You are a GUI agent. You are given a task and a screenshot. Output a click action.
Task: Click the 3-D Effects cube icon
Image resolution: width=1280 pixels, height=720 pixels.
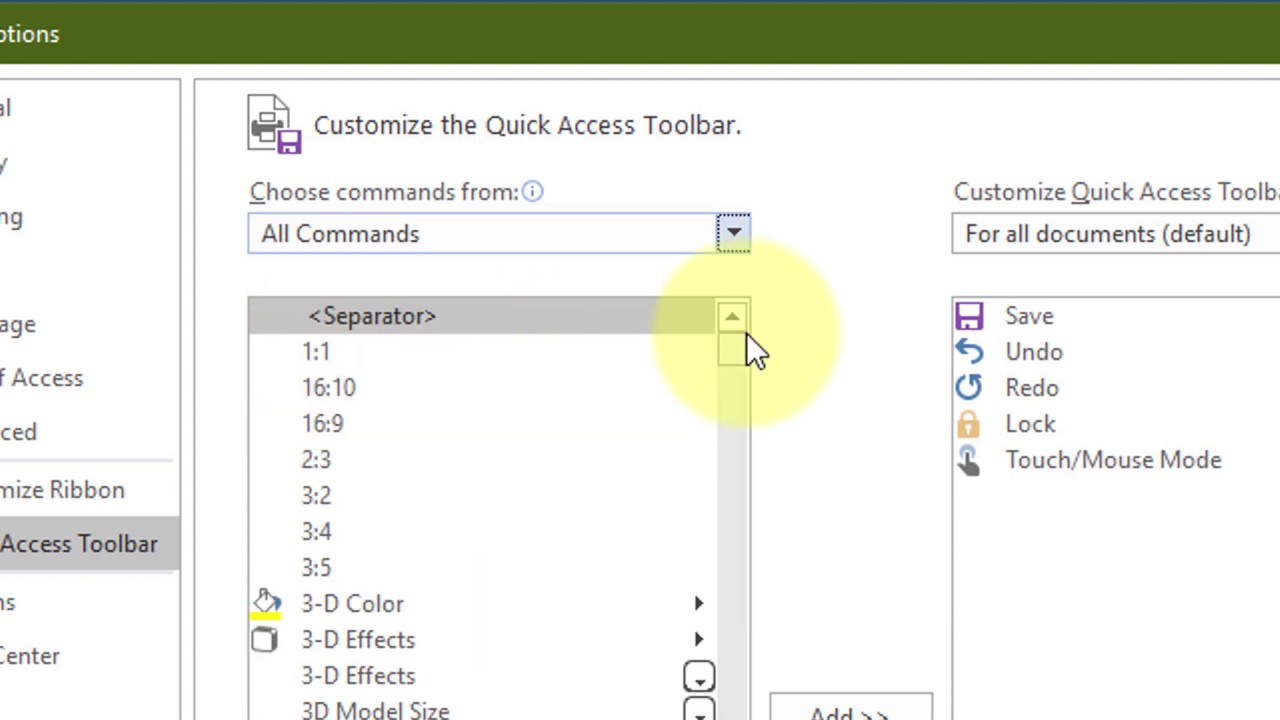[x=265, y=640]
